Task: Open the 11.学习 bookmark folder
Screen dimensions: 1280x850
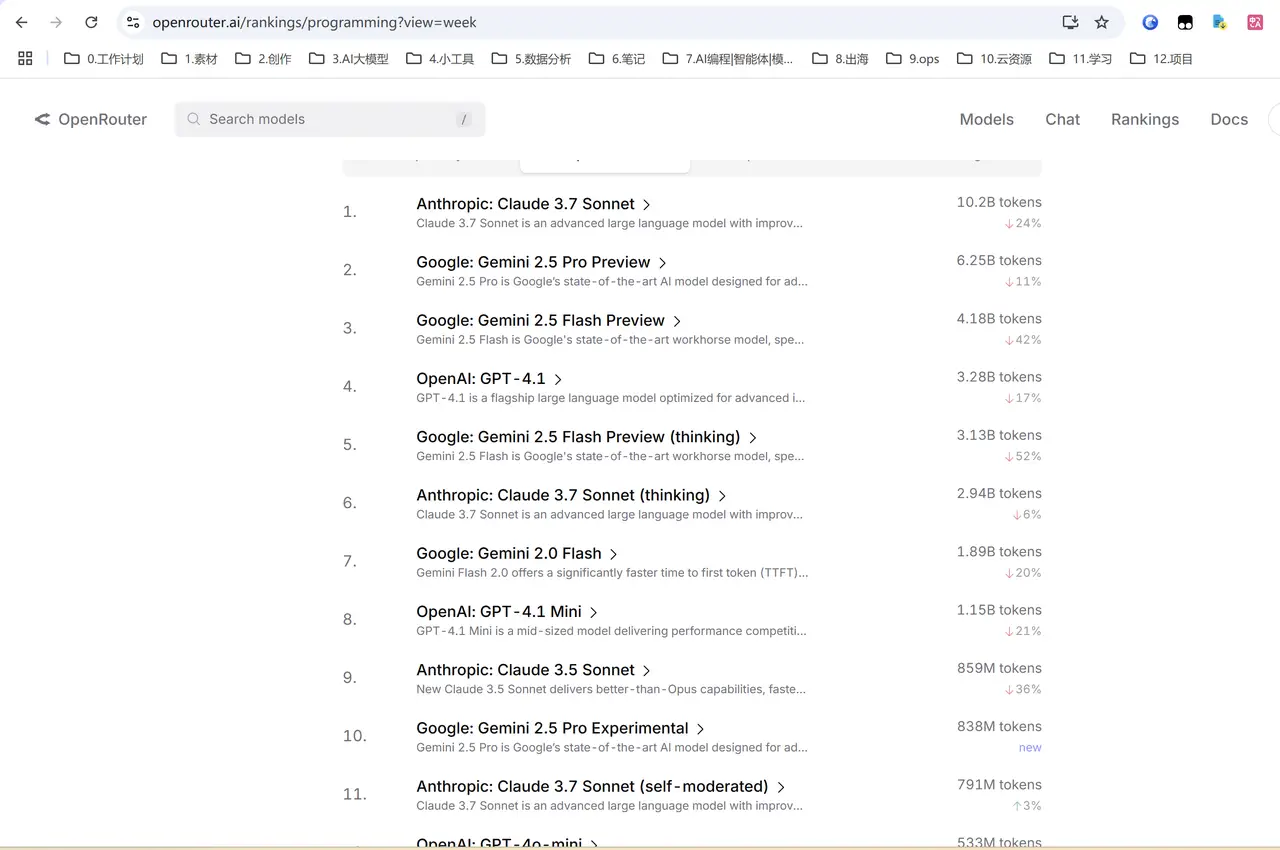Action: coord(1080,59)
